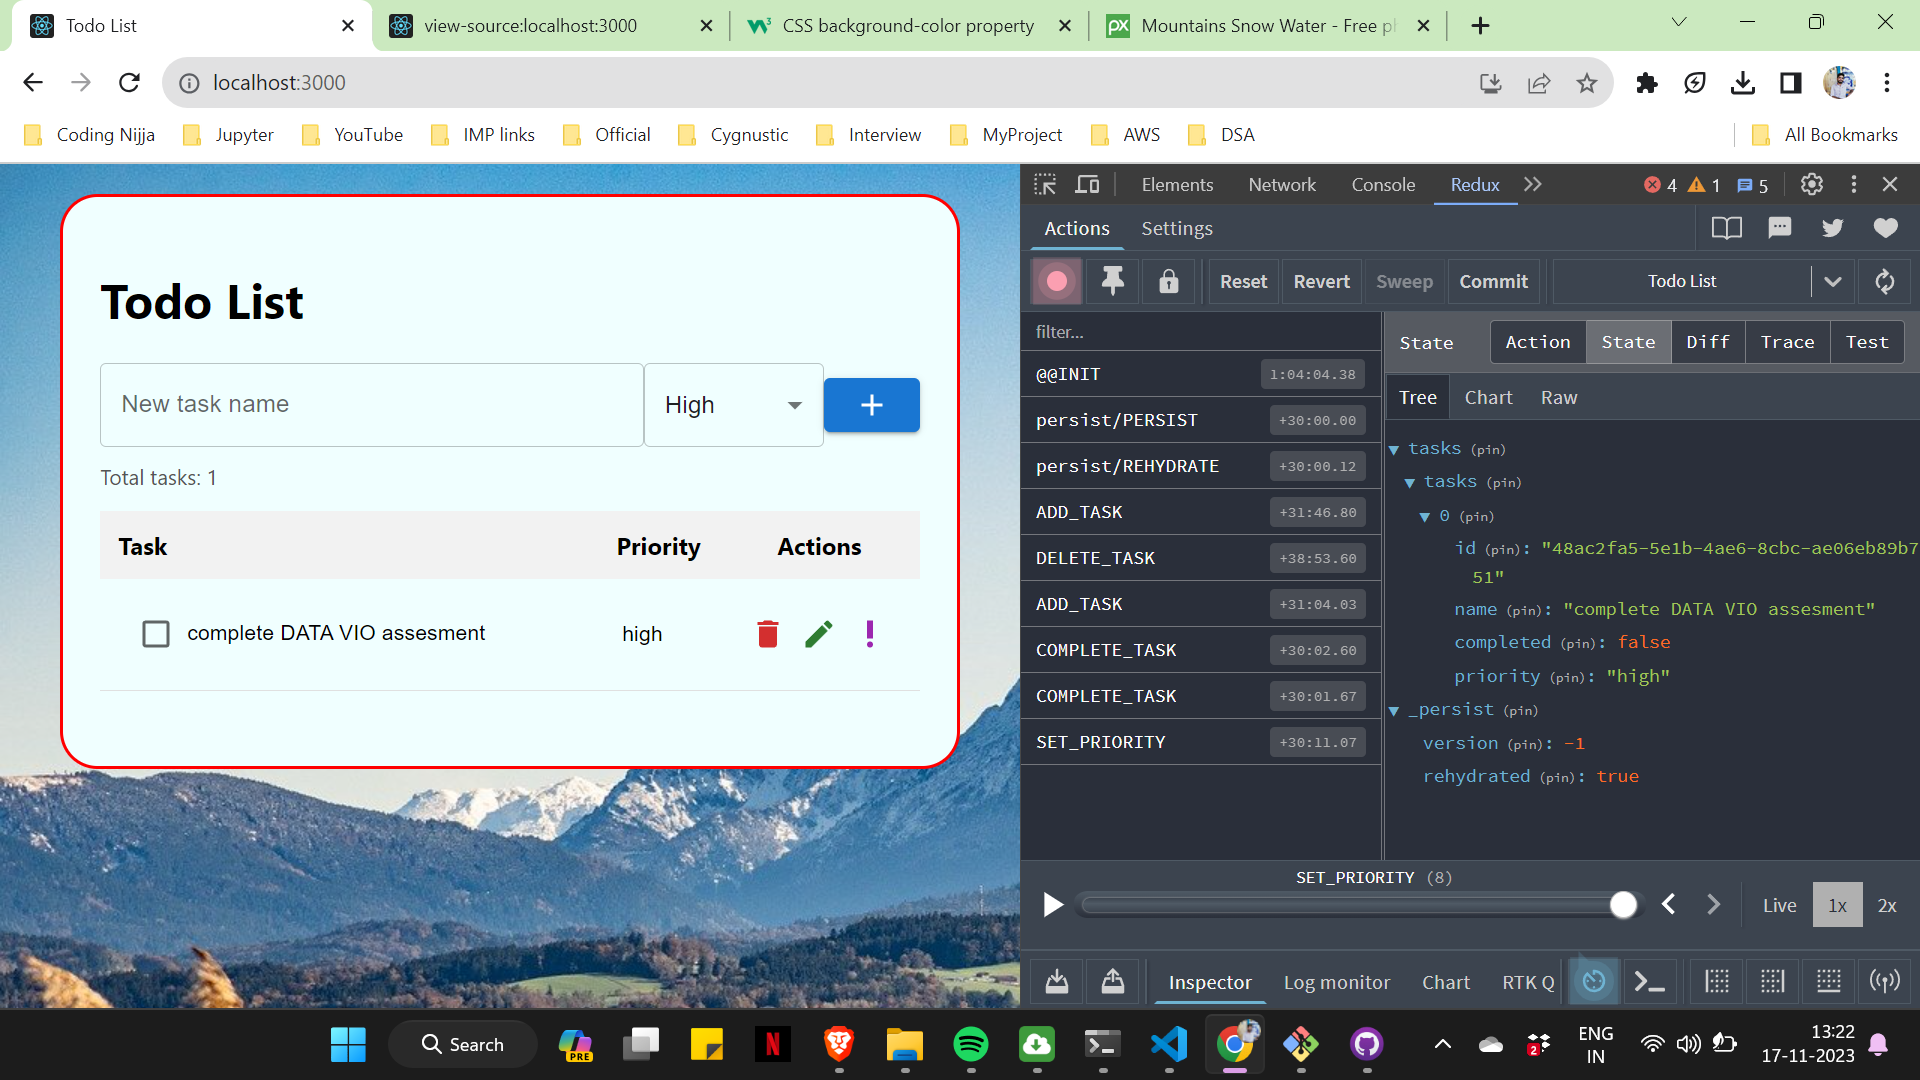Open the High priority dropdown
Image resolution: width=1920 pixels, height=1080 pixels.
click(733, 405)
